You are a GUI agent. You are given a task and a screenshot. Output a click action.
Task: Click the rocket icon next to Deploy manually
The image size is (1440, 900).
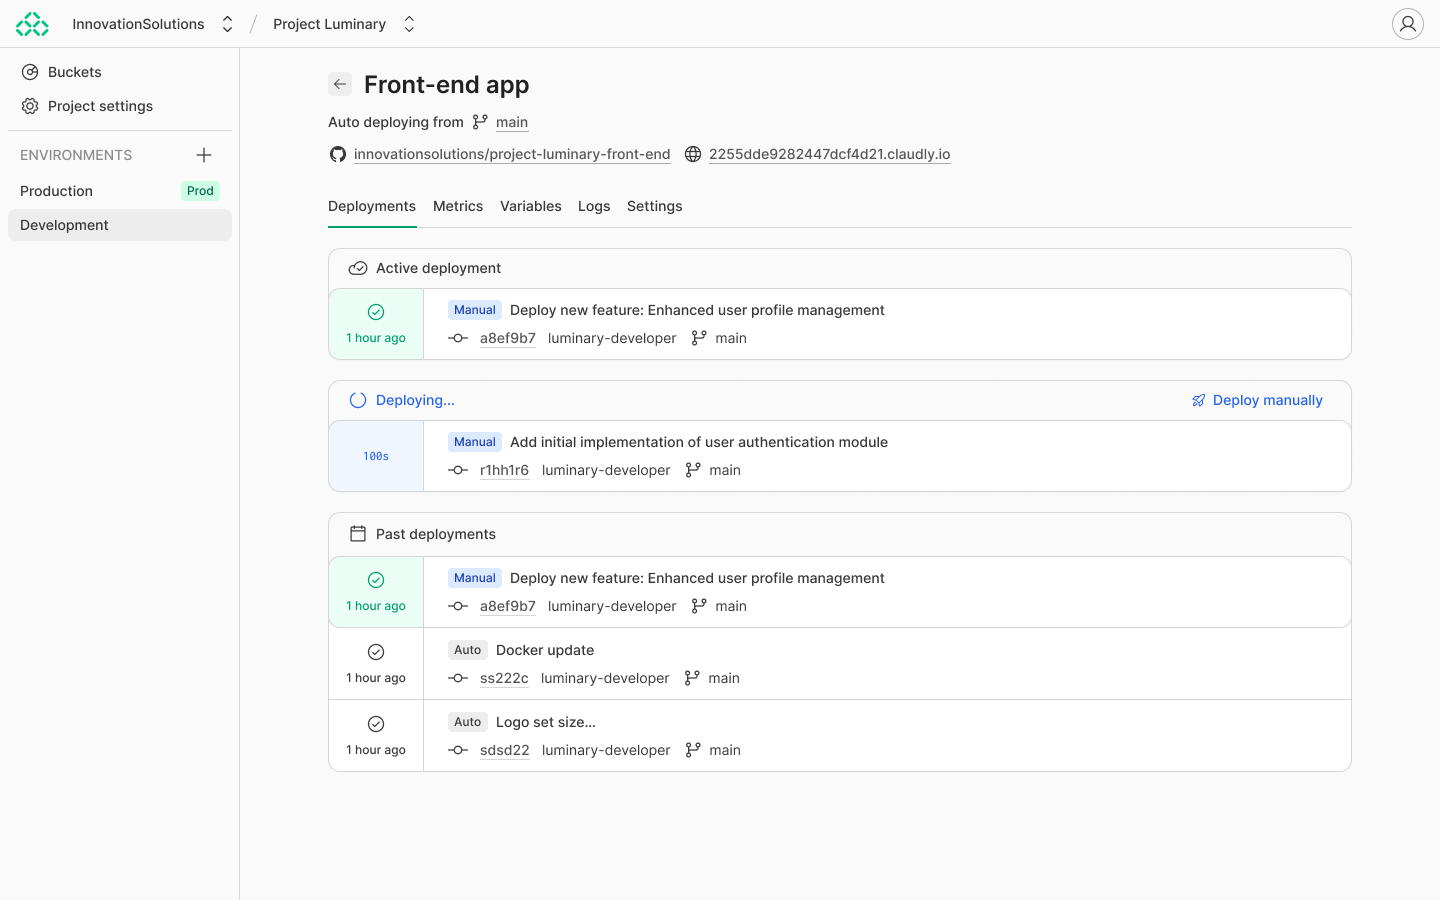(x=1199, y=400)
